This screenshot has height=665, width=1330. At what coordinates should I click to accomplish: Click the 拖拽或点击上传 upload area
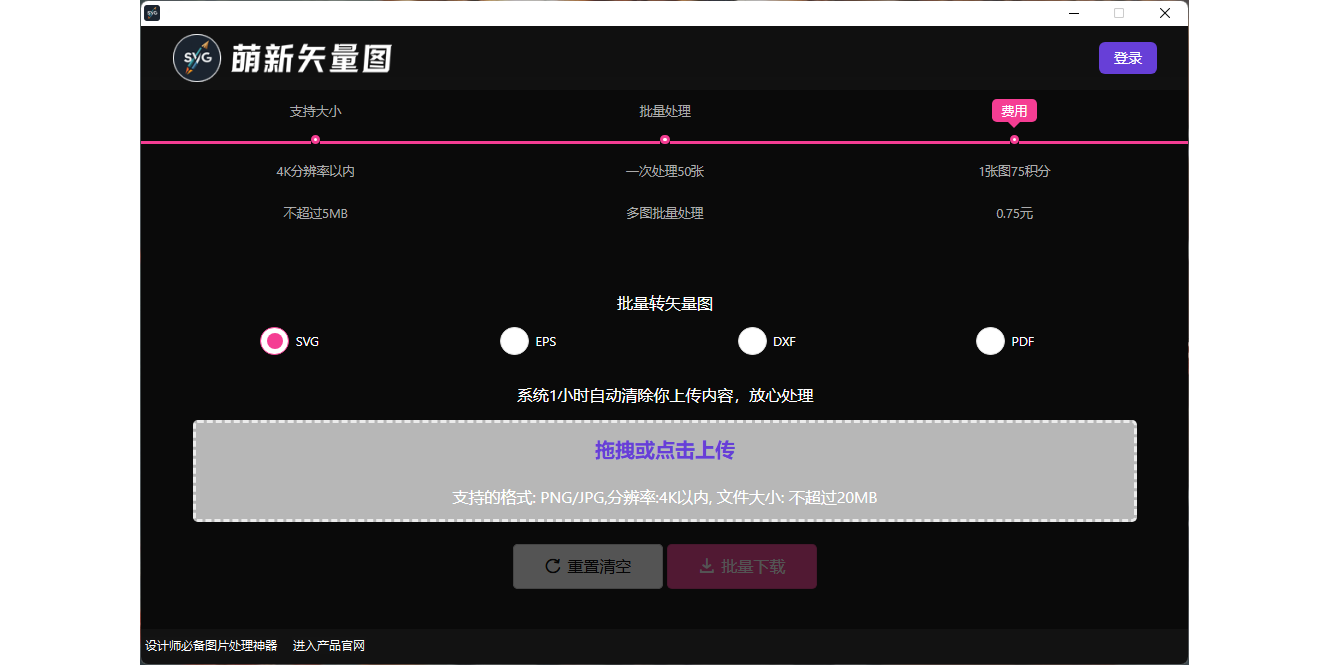pyautogui.click(x=664, y=470)
